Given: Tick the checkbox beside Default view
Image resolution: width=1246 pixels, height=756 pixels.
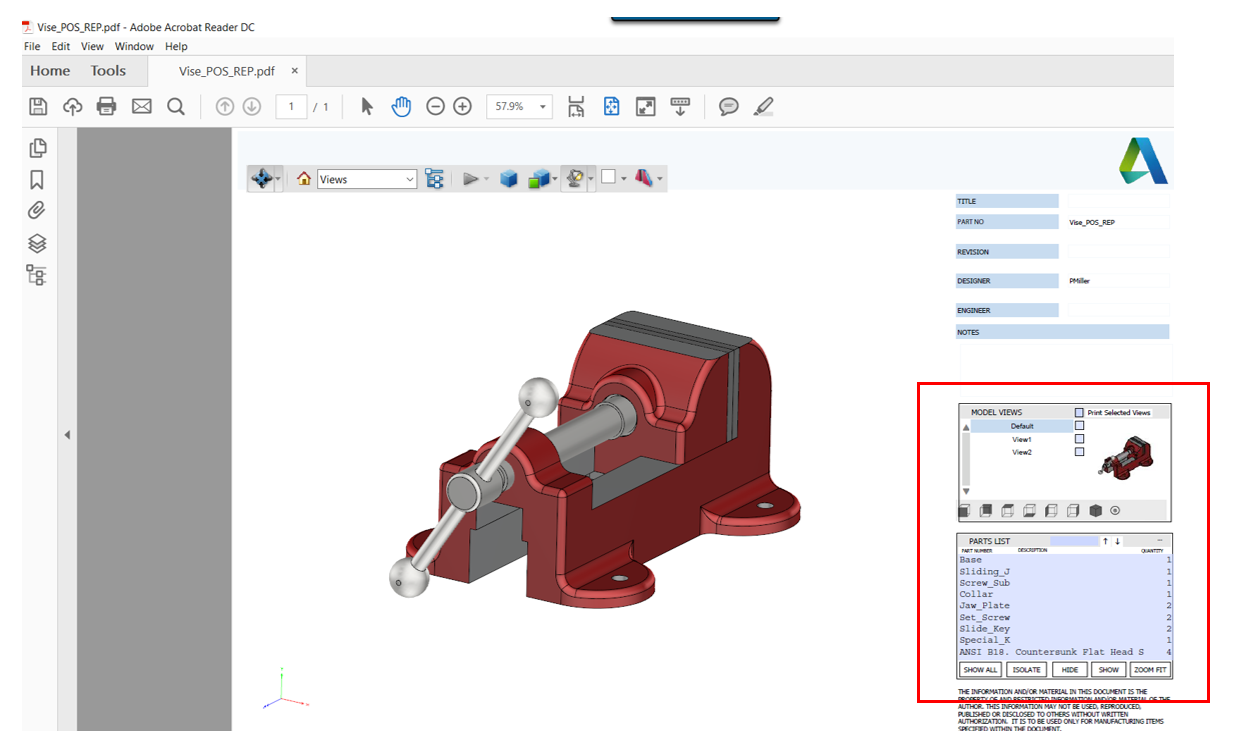Looking at the screenshot, I should (x=1079, y=426).
